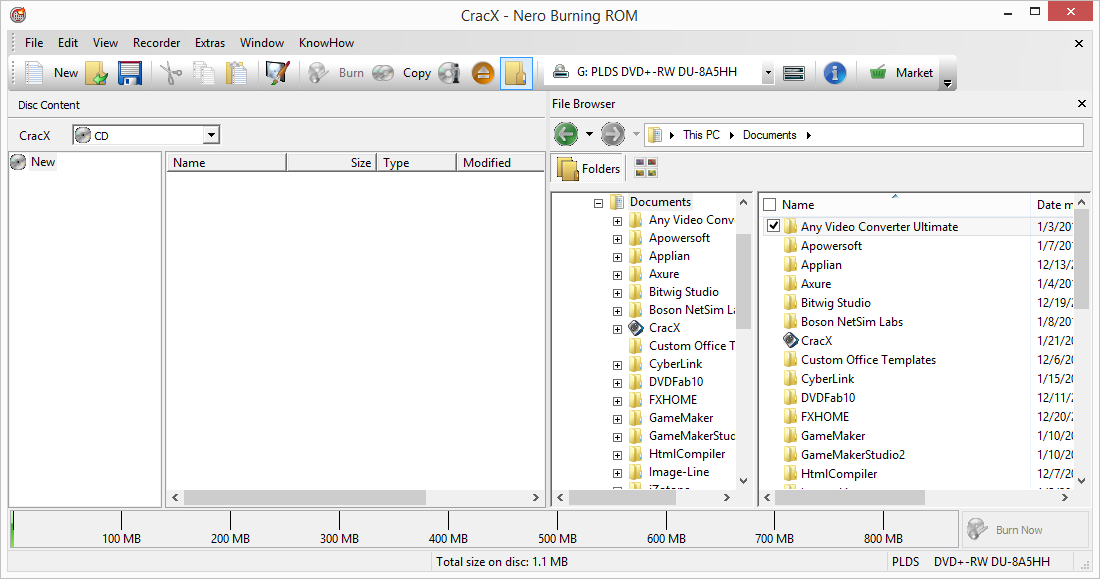1100x579 pixels.
Task: Close the File Browser panel
Action: click(1082, 104)
